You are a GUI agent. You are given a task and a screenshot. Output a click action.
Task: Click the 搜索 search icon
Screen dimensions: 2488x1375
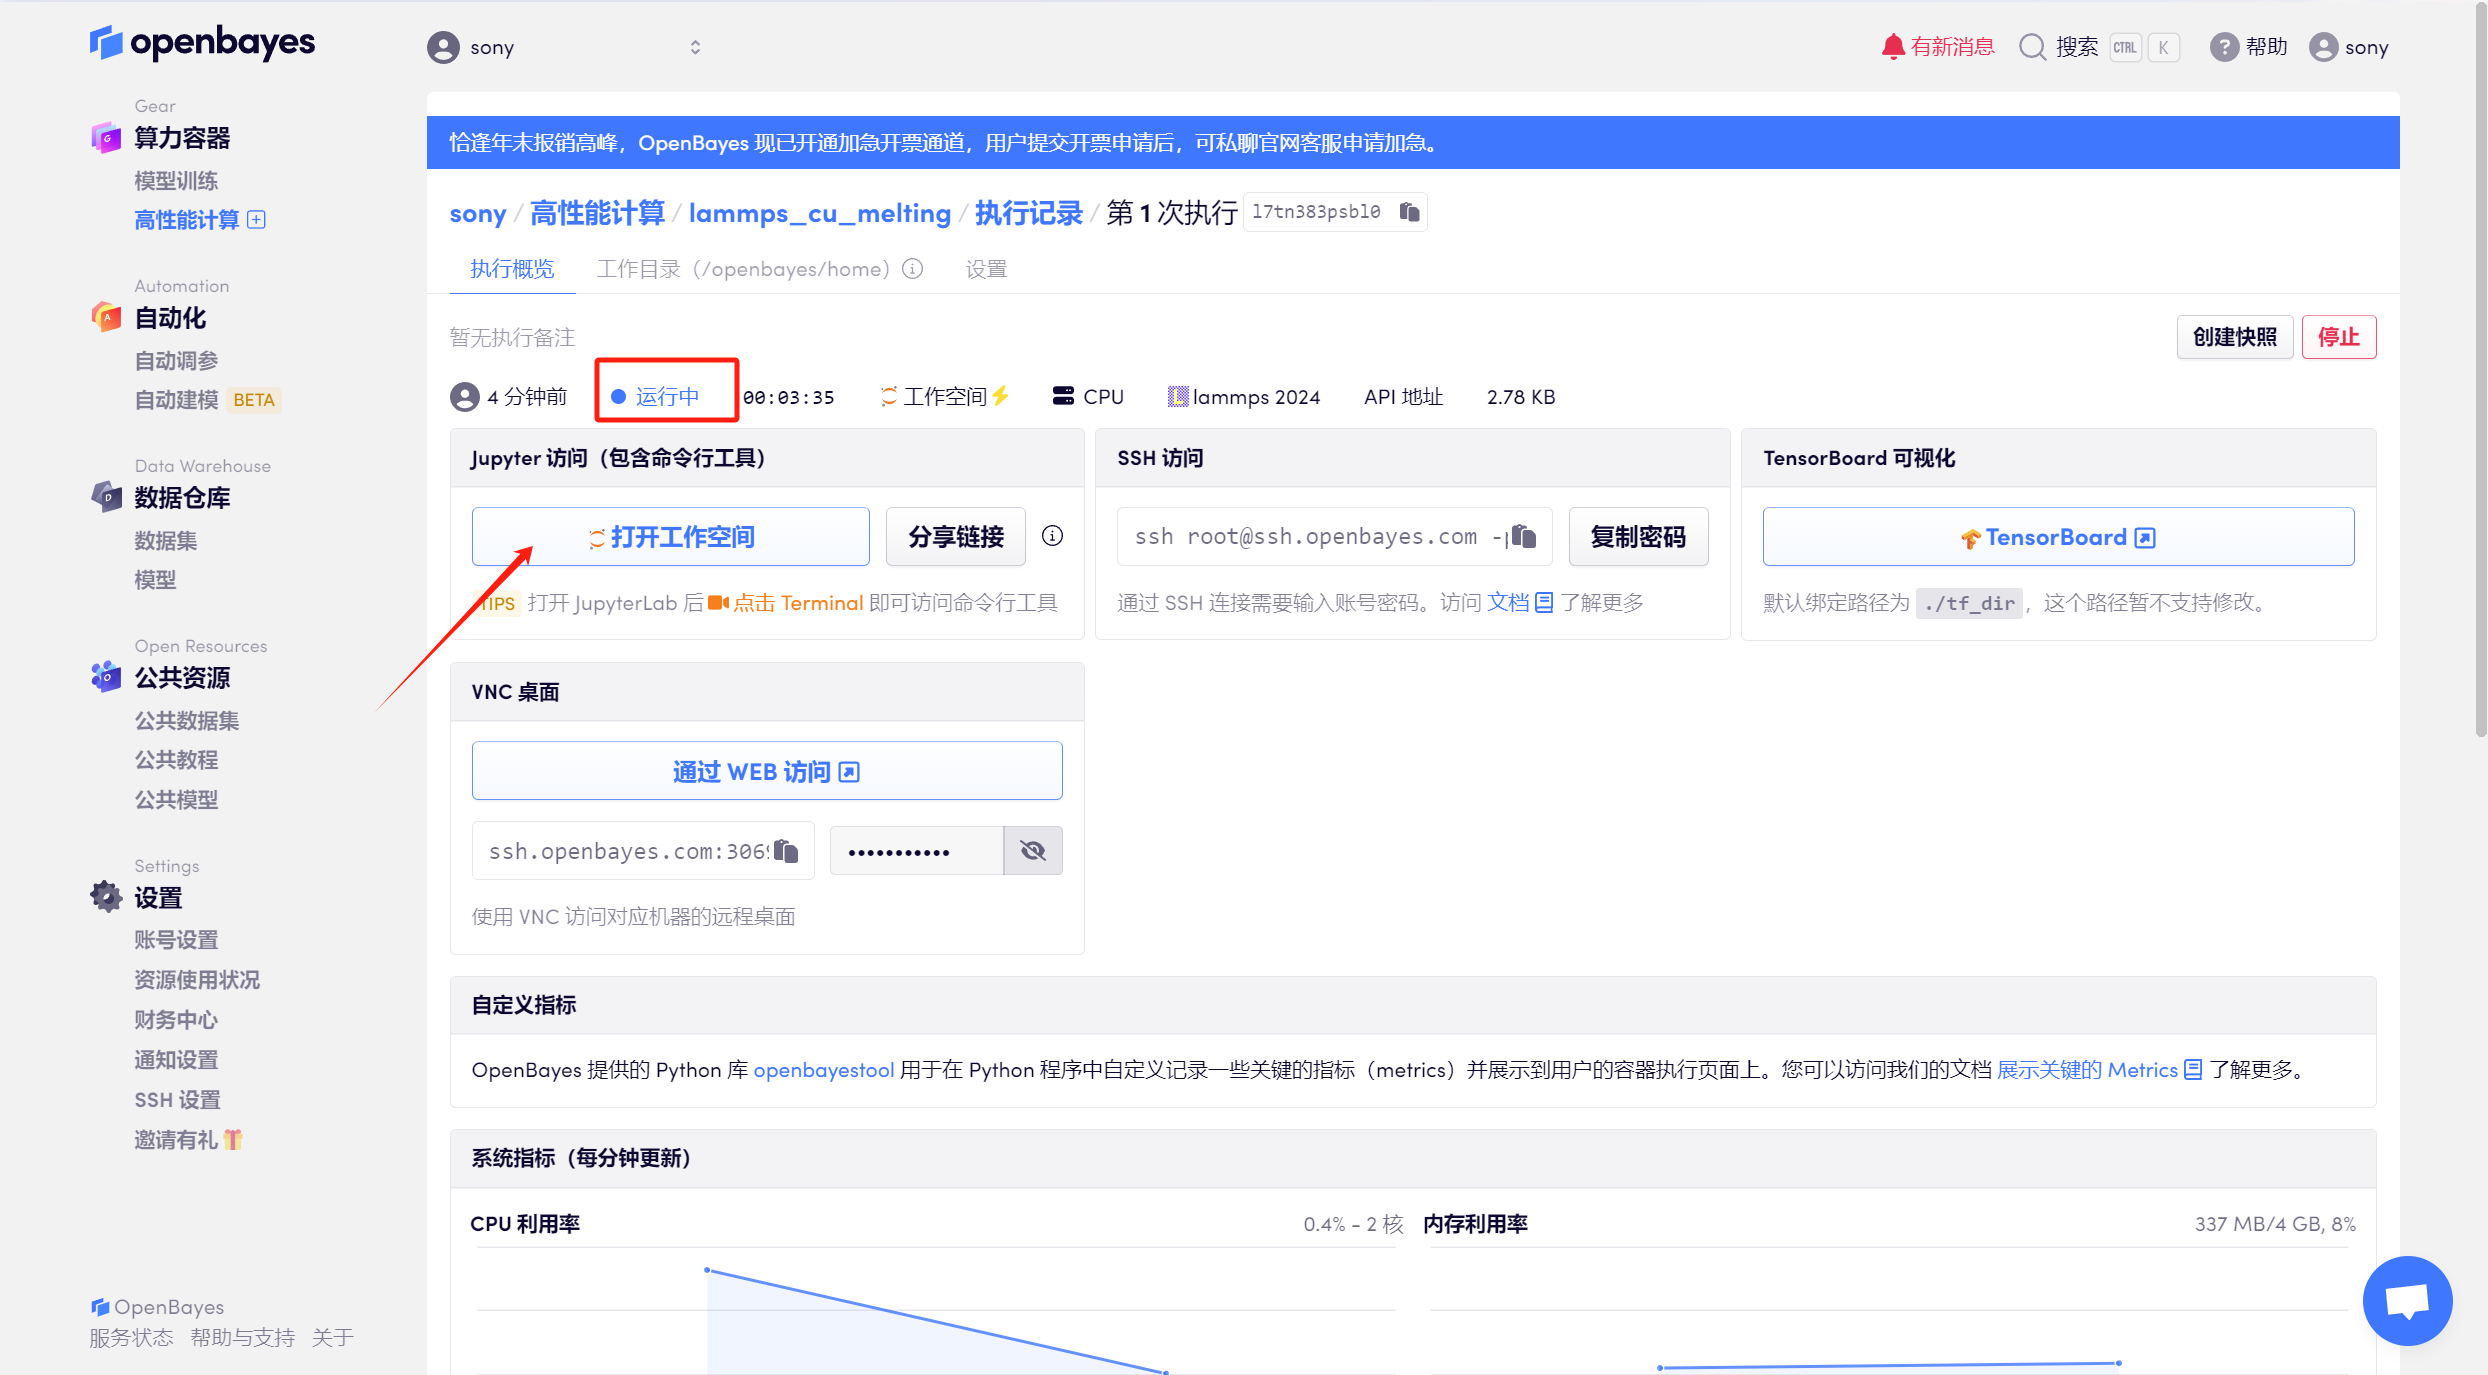point(2033,47)
